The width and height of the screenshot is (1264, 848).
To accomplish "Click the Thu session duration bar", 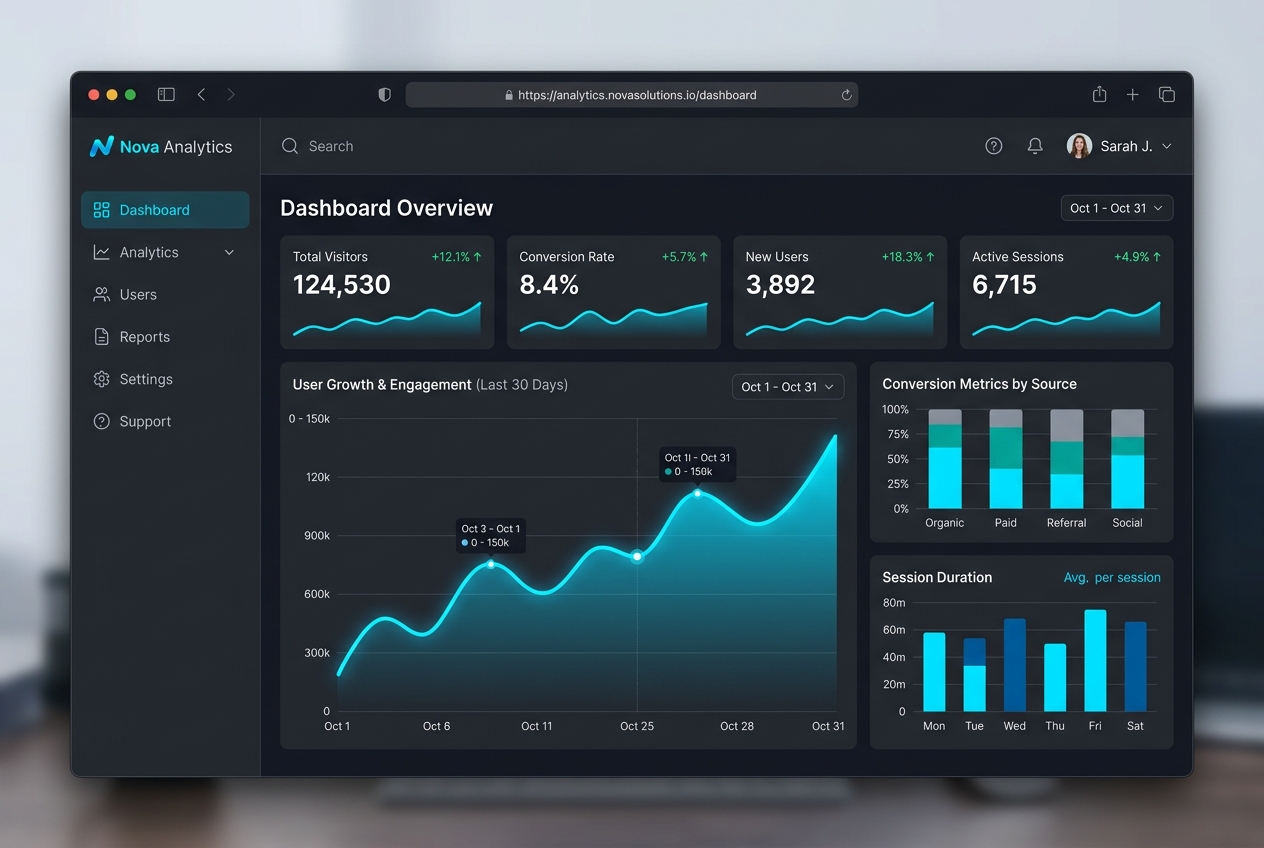I will coord(1055,678).
